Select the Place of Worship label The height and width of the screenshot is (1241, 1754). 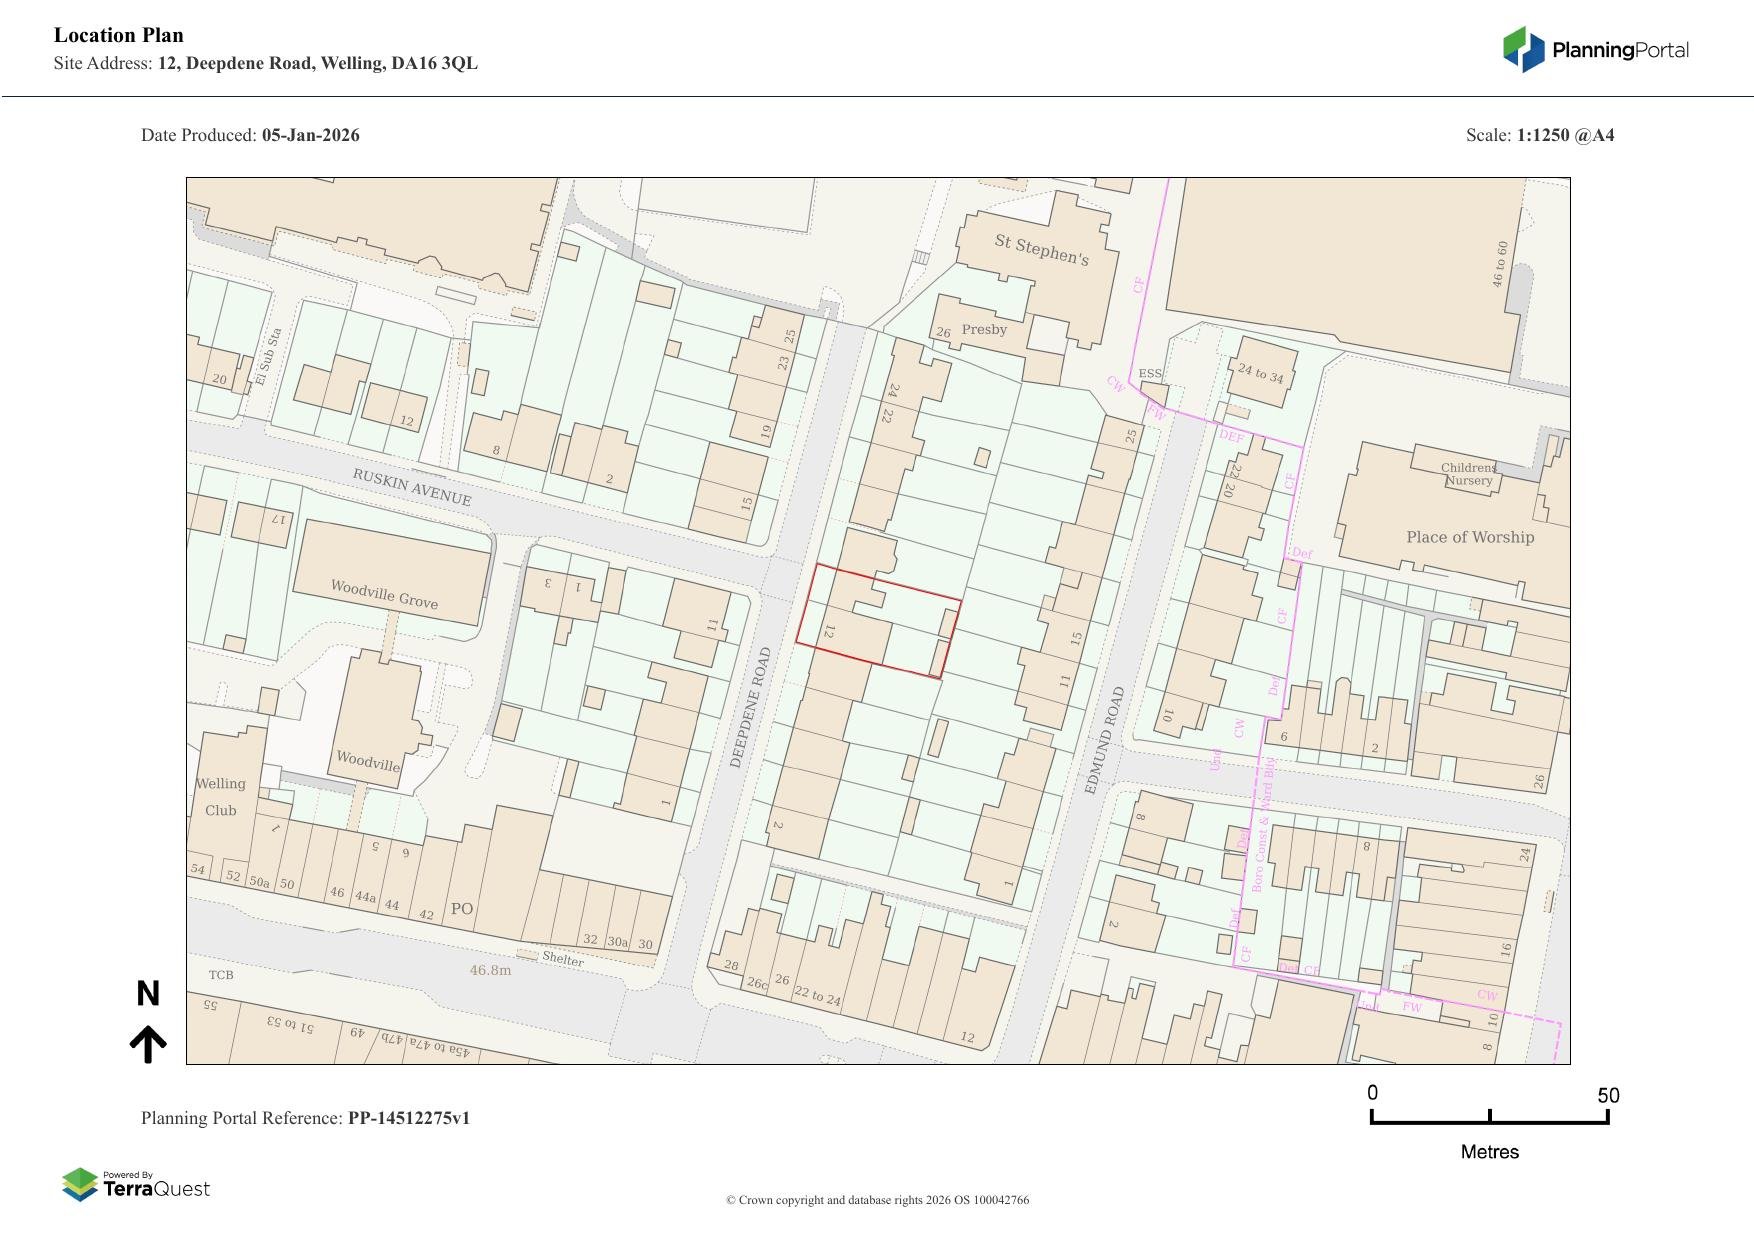point(1469,537)
